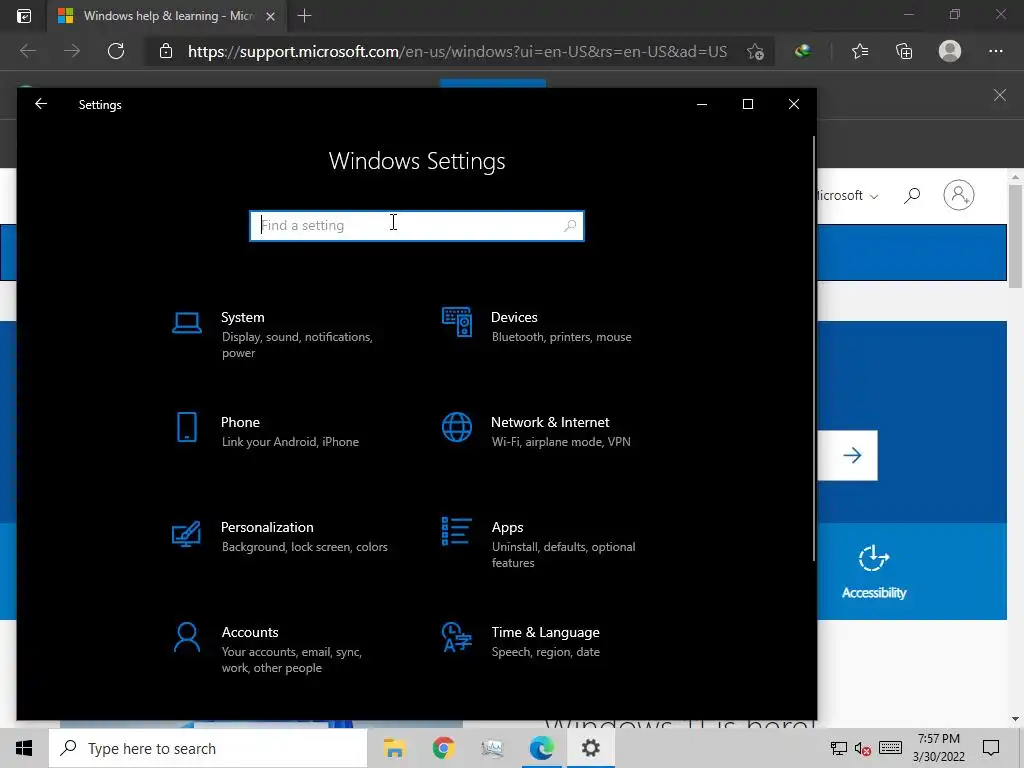
Task: Open Edge Collections icon
Action: click(x=904, y=51)
